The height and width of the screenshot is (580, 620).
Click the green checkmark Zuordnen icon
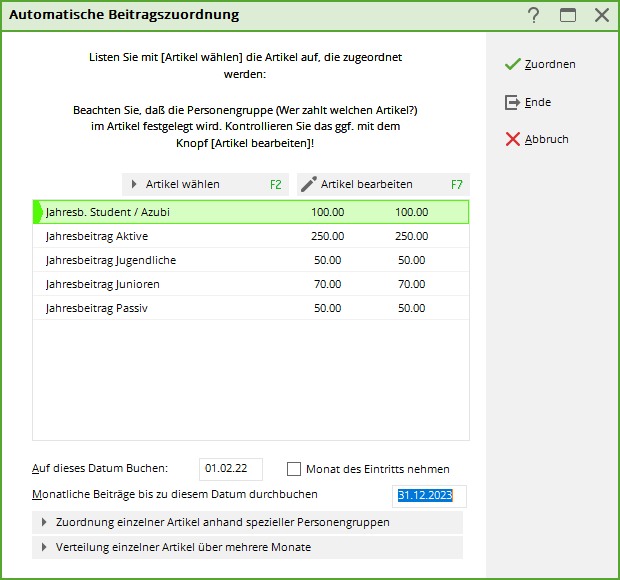coord(512,64)
